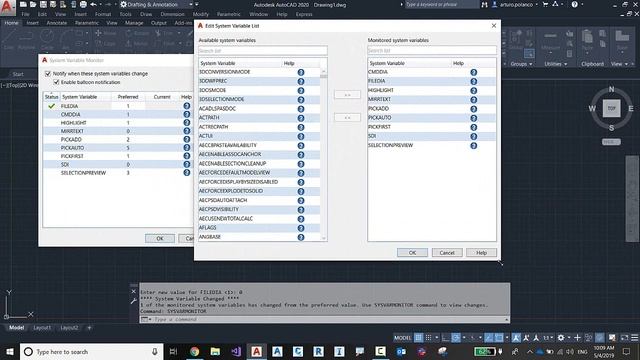
Task: Open help icon for ANGBASE row
Action: (x=301, y=237)
